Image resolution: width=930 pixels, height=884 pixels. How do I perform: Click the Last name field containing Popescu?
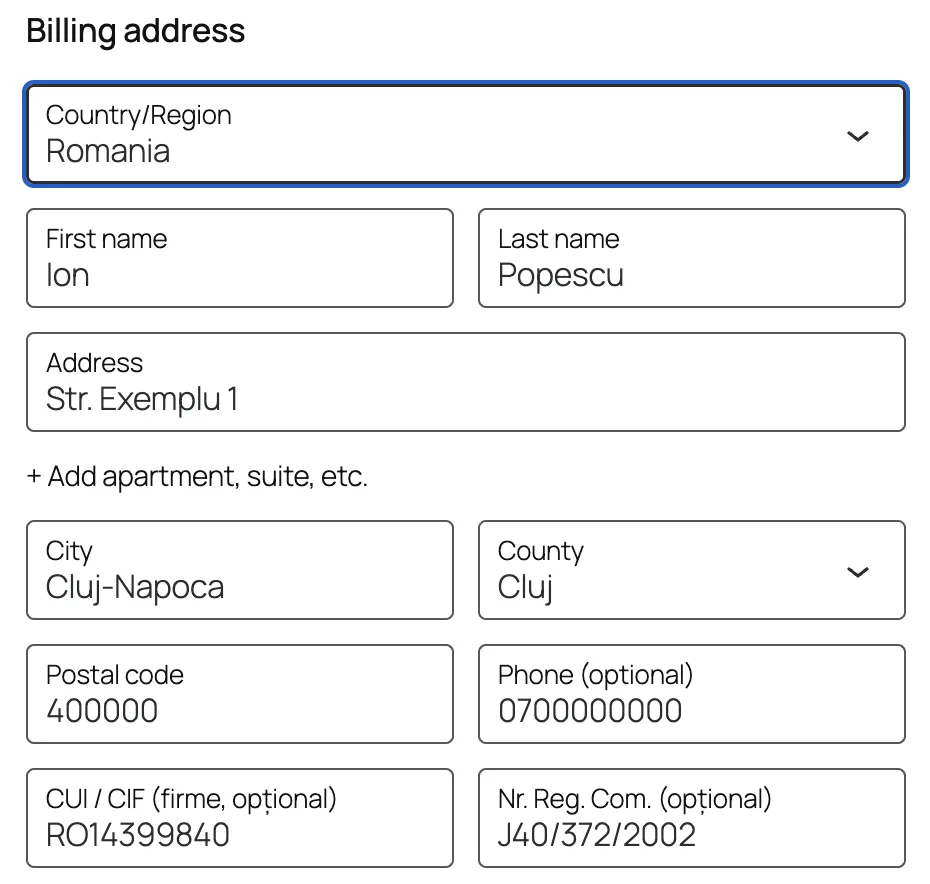[x=692, y=258]
